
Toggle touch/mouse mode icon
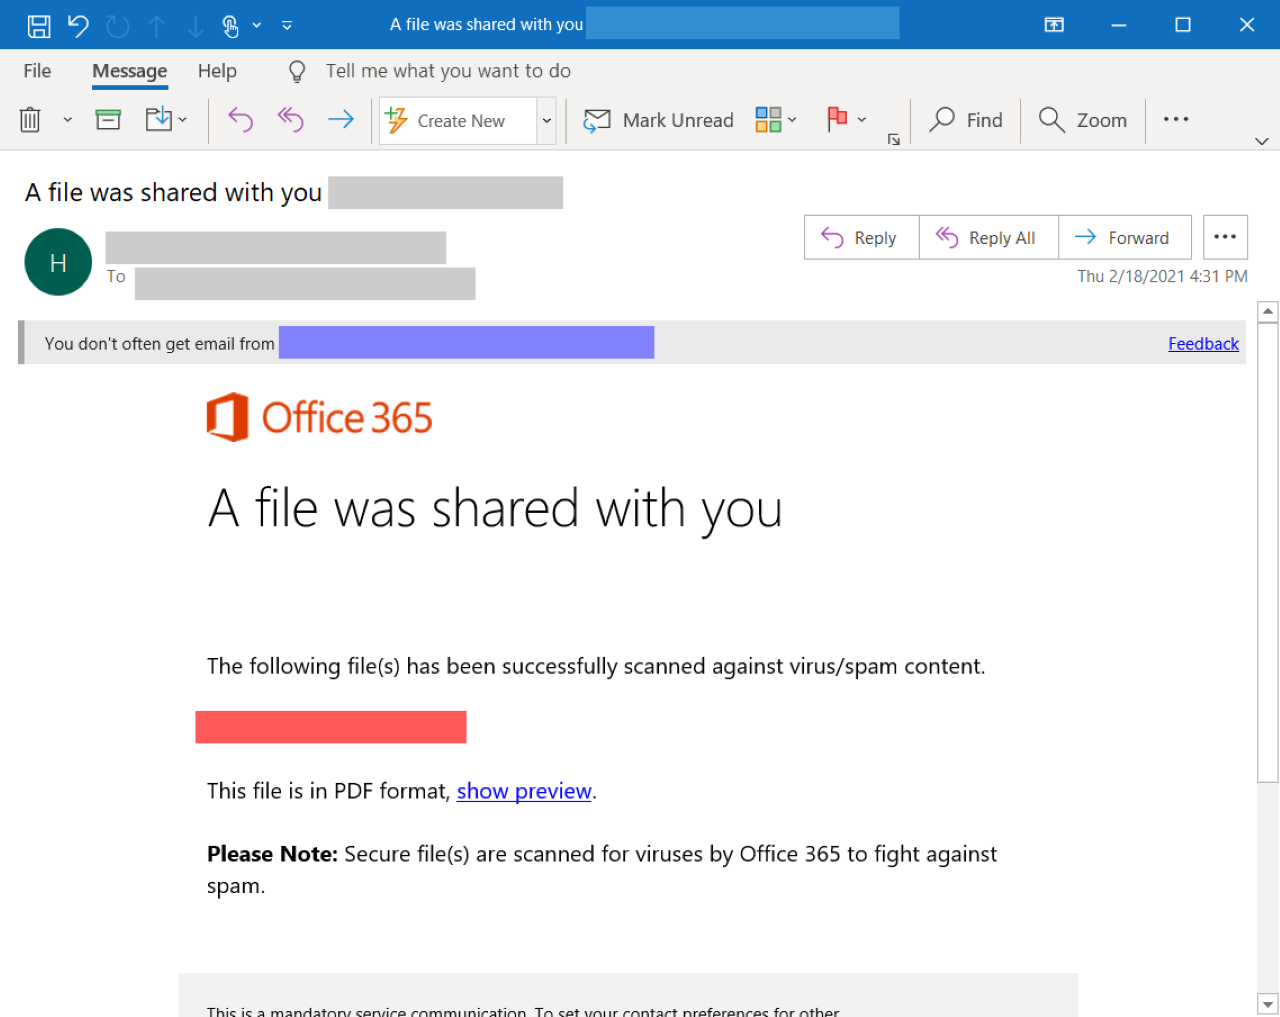(x=231, y=25)
